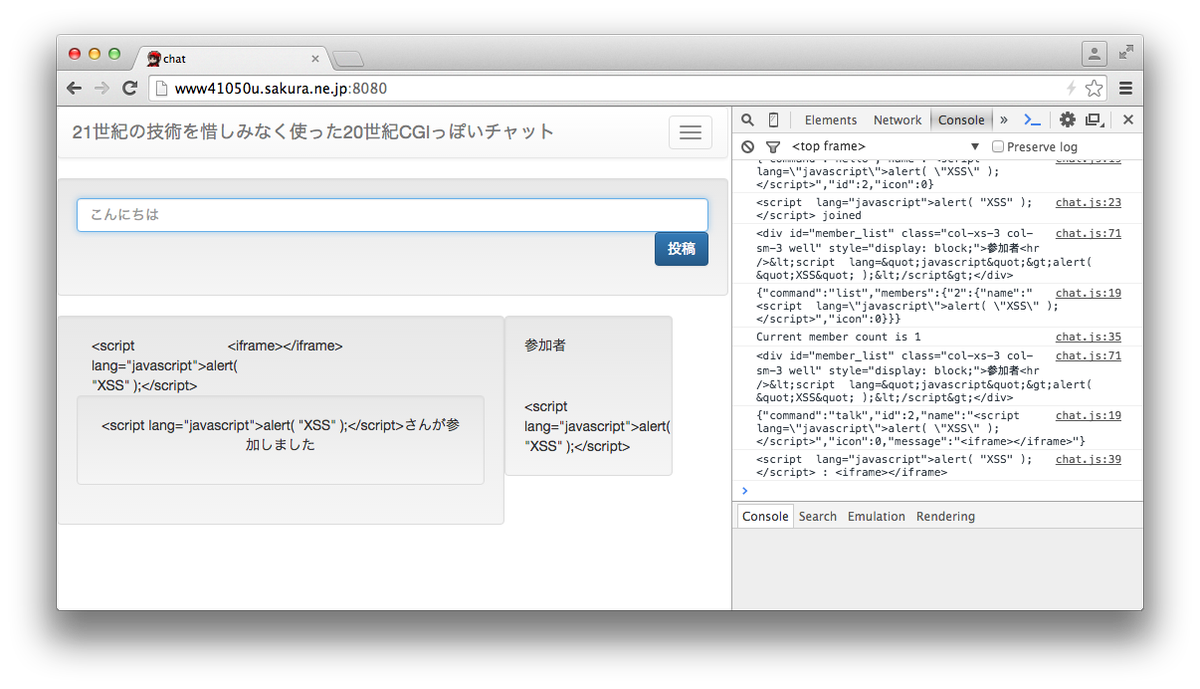Open the top frame context dropdown

886,147
